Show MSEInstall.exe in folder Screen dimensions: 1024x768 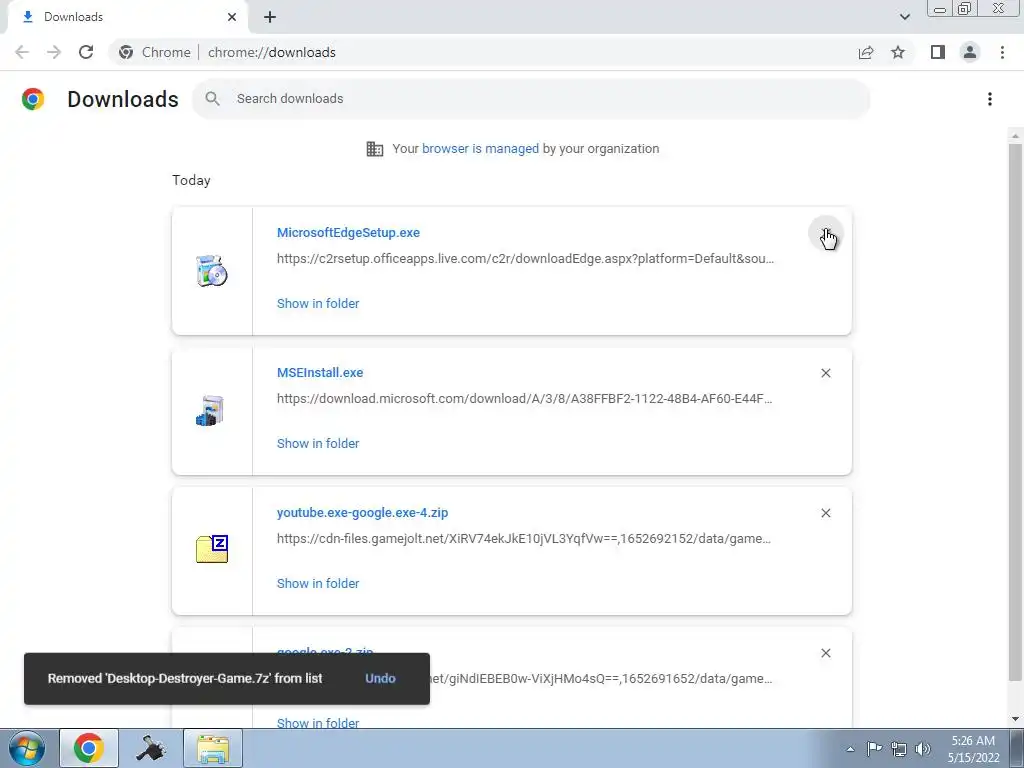(318, 443)
